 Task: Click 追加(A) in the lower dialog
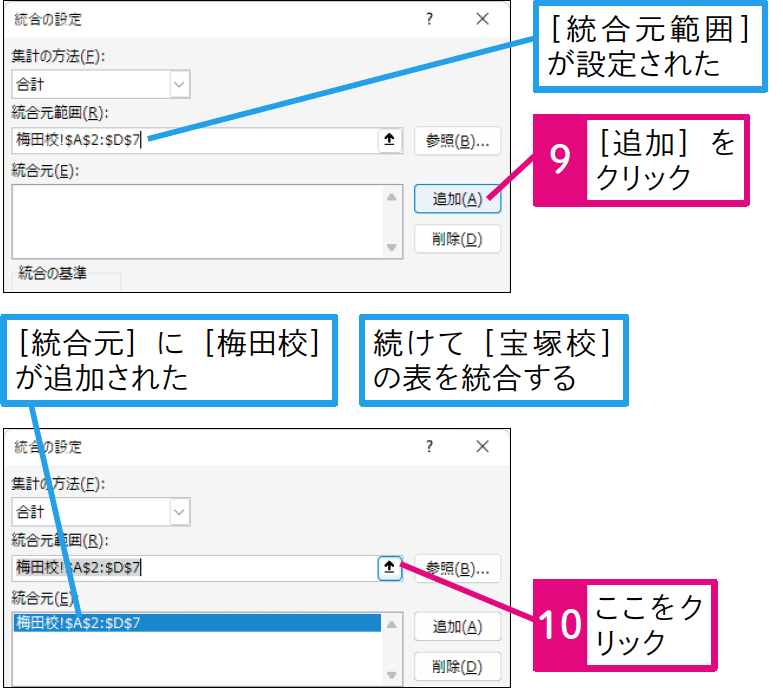click(457, 627)
